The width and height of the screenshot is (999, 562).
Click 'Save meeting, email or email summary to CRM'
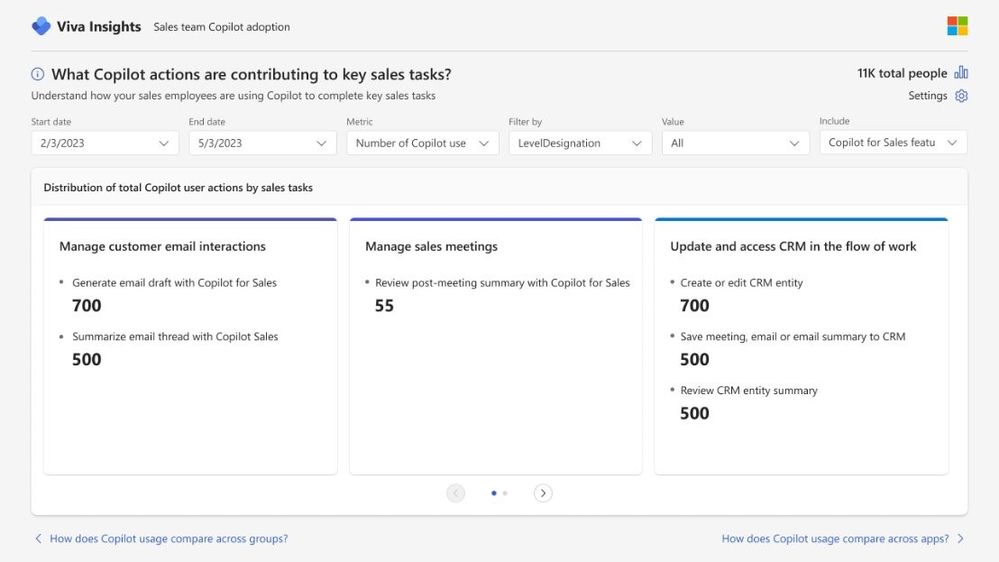[793, 336]
